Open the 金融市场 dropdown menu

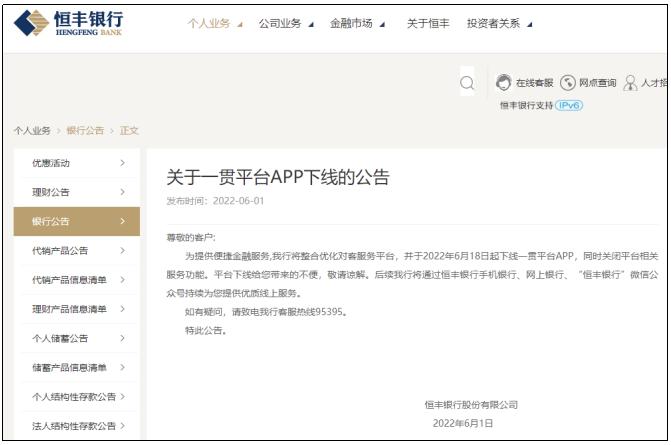click(356, 24)
